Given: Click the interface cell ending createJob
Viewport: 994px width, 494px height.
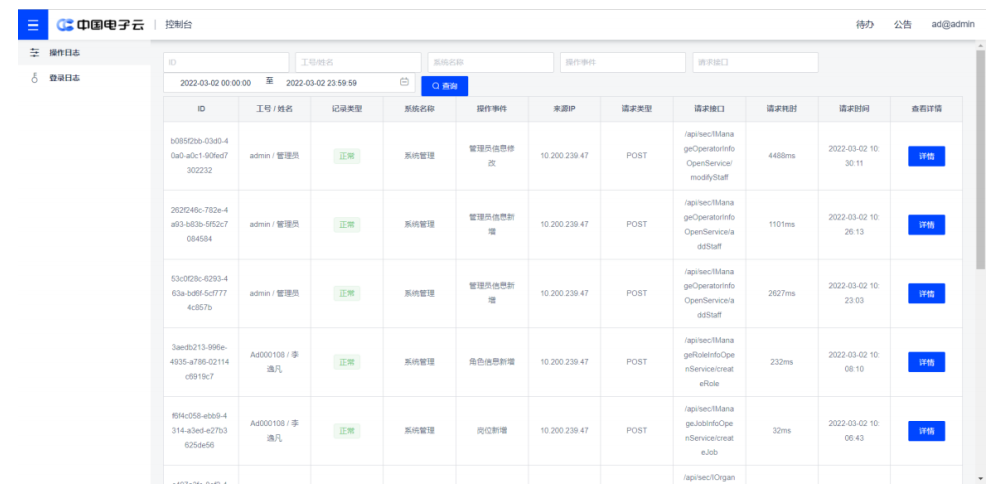Looking at the screenshot, I should pos(709,431).
